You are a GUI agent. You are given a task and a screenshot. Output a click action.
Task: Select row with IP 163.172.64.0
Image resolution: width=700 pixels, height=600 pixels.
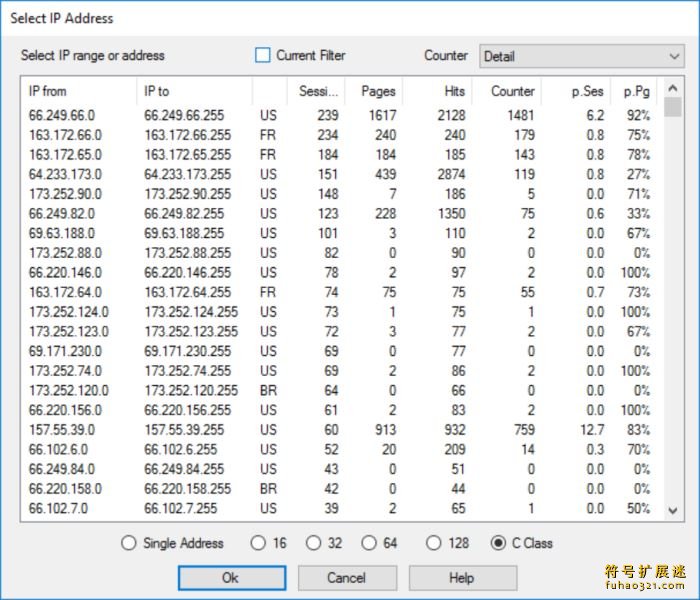340,292
